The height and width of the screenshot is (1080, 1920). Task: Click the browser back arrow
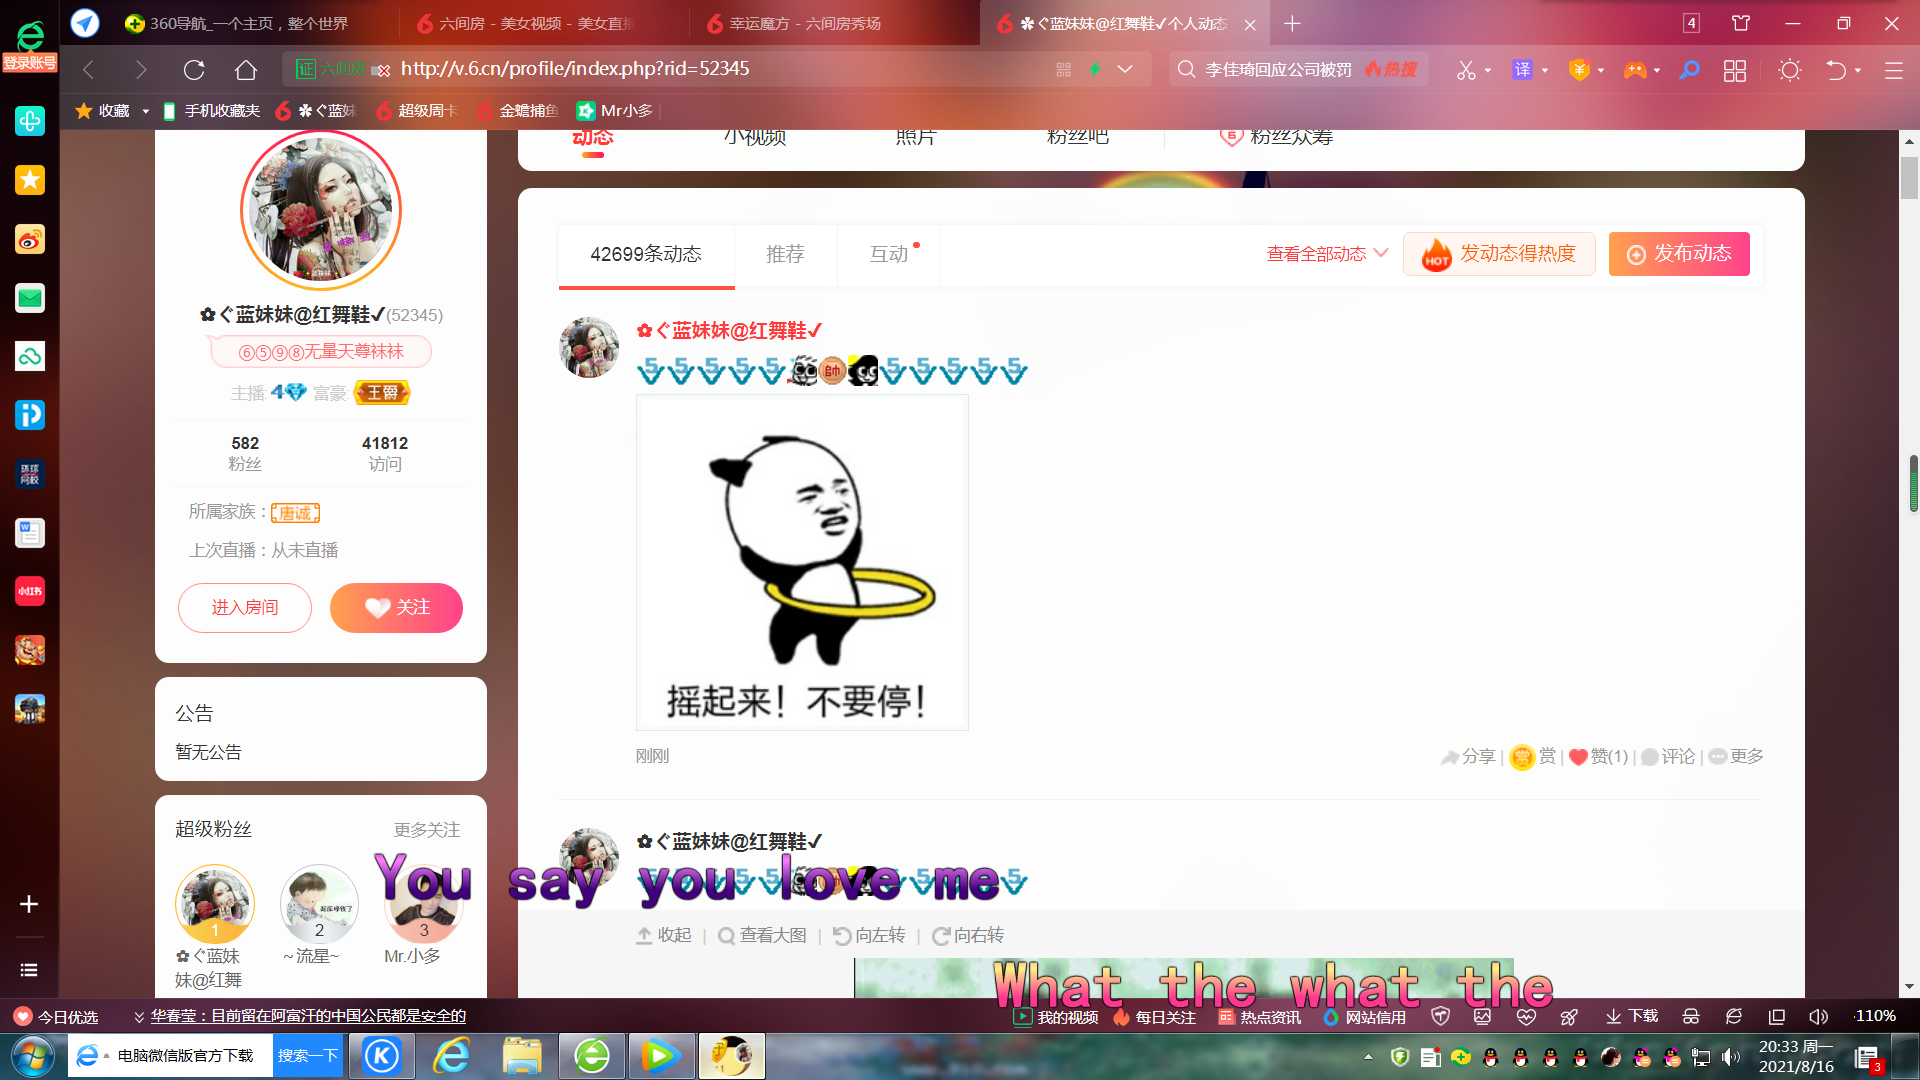click(x=89, y=70)
